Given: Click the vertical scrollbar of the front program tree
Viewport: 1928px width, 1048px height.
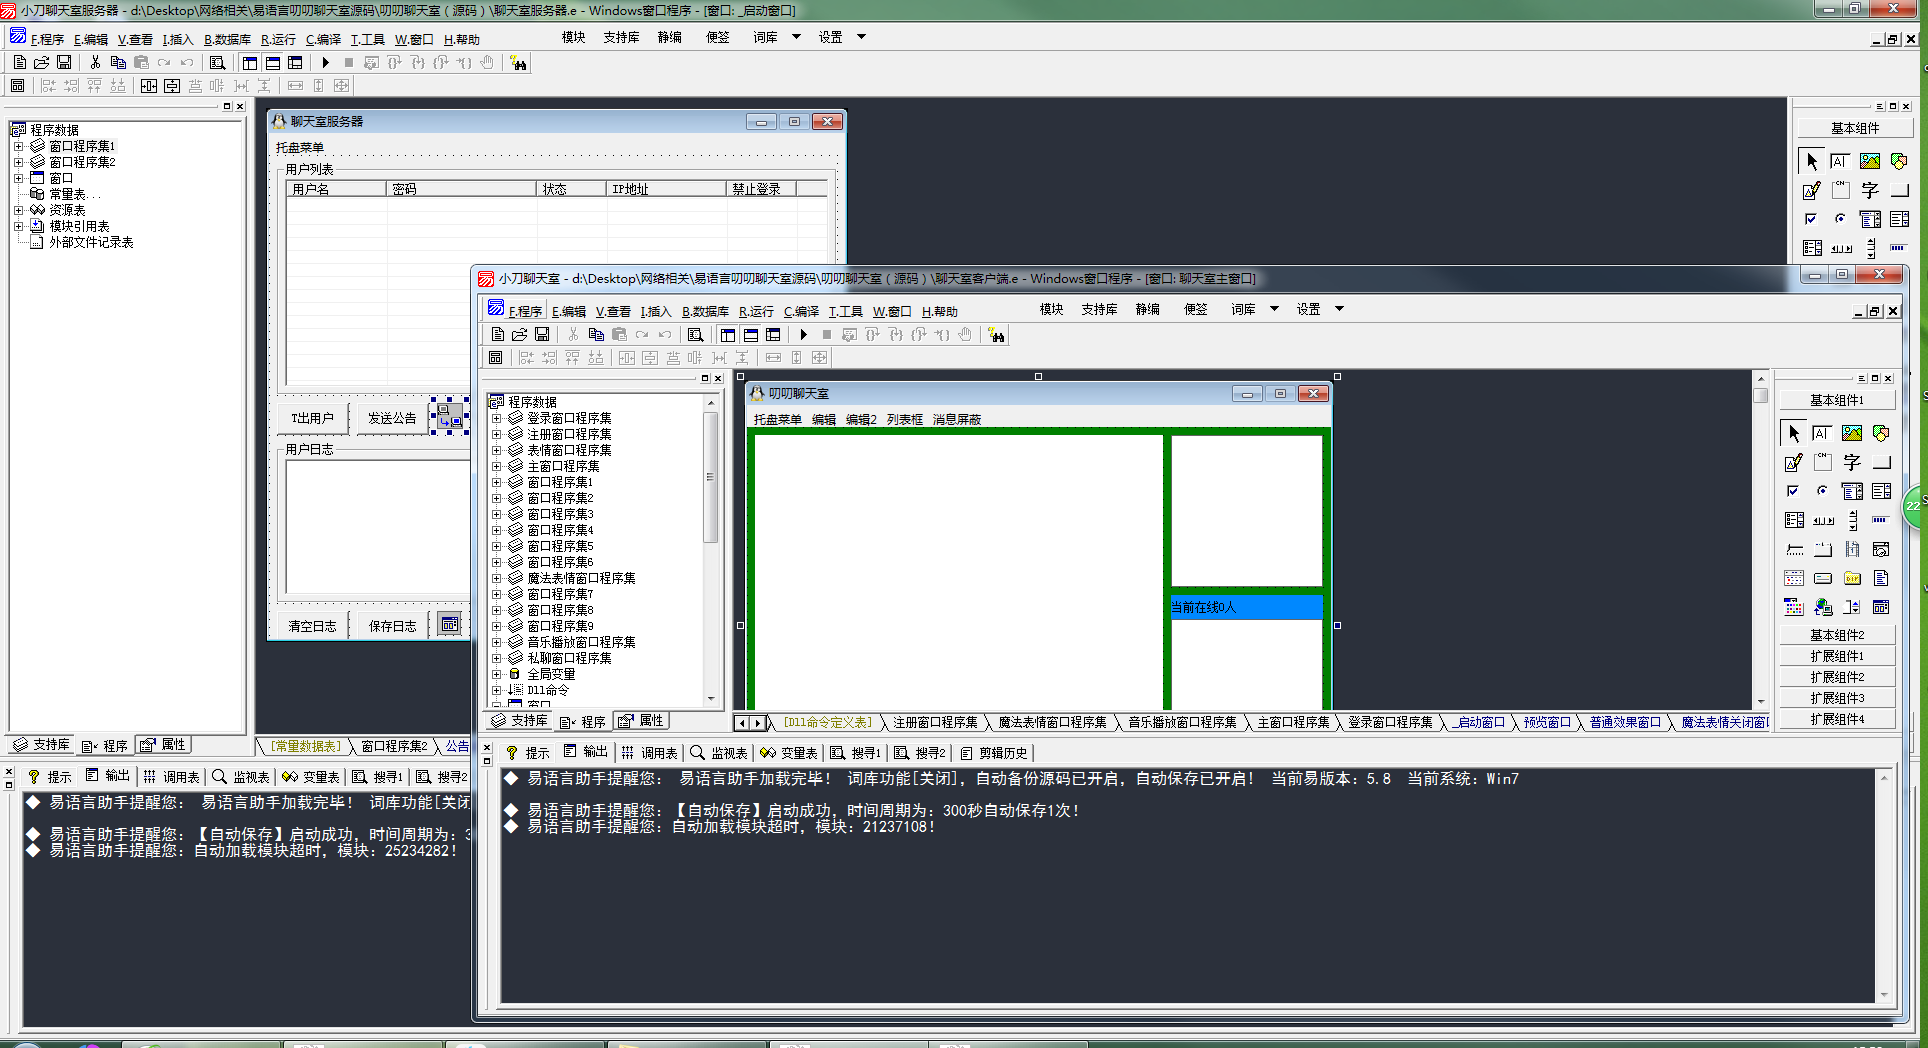Looking at the screenshot, I should coord(711,550).
